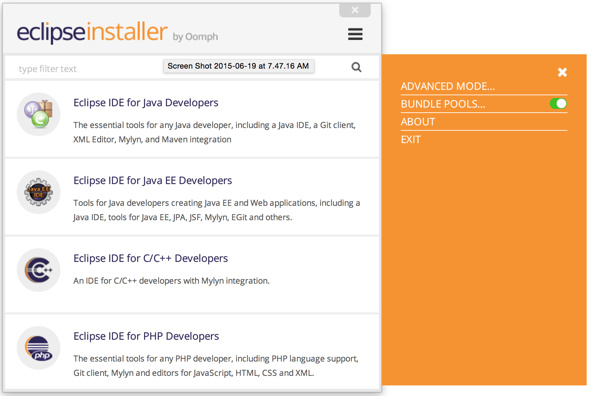Select the PHP package icon
Screen dimensions: 600x396
38,348
